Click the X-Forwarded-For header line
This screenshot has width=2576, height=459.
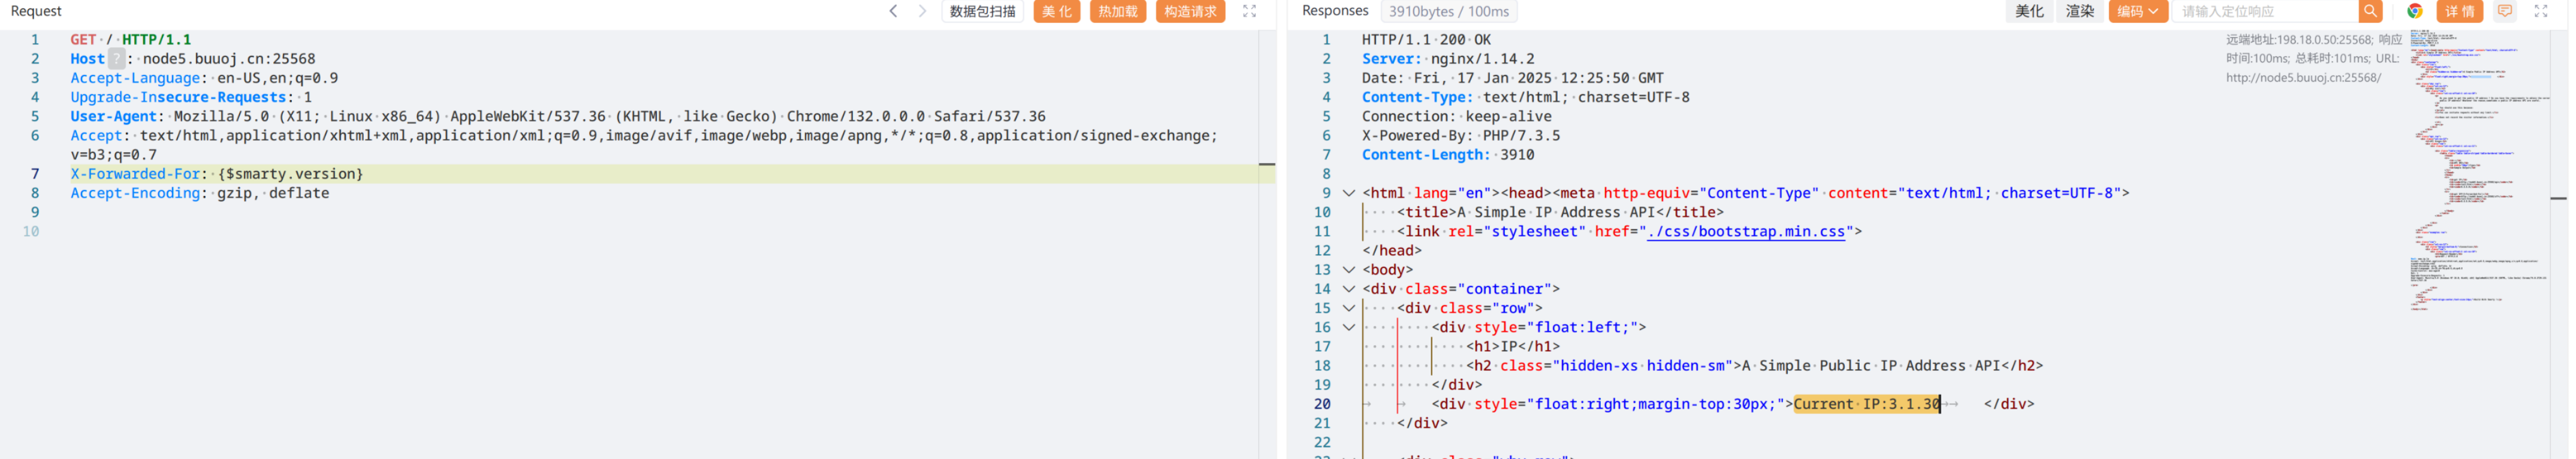pos(217,174)
